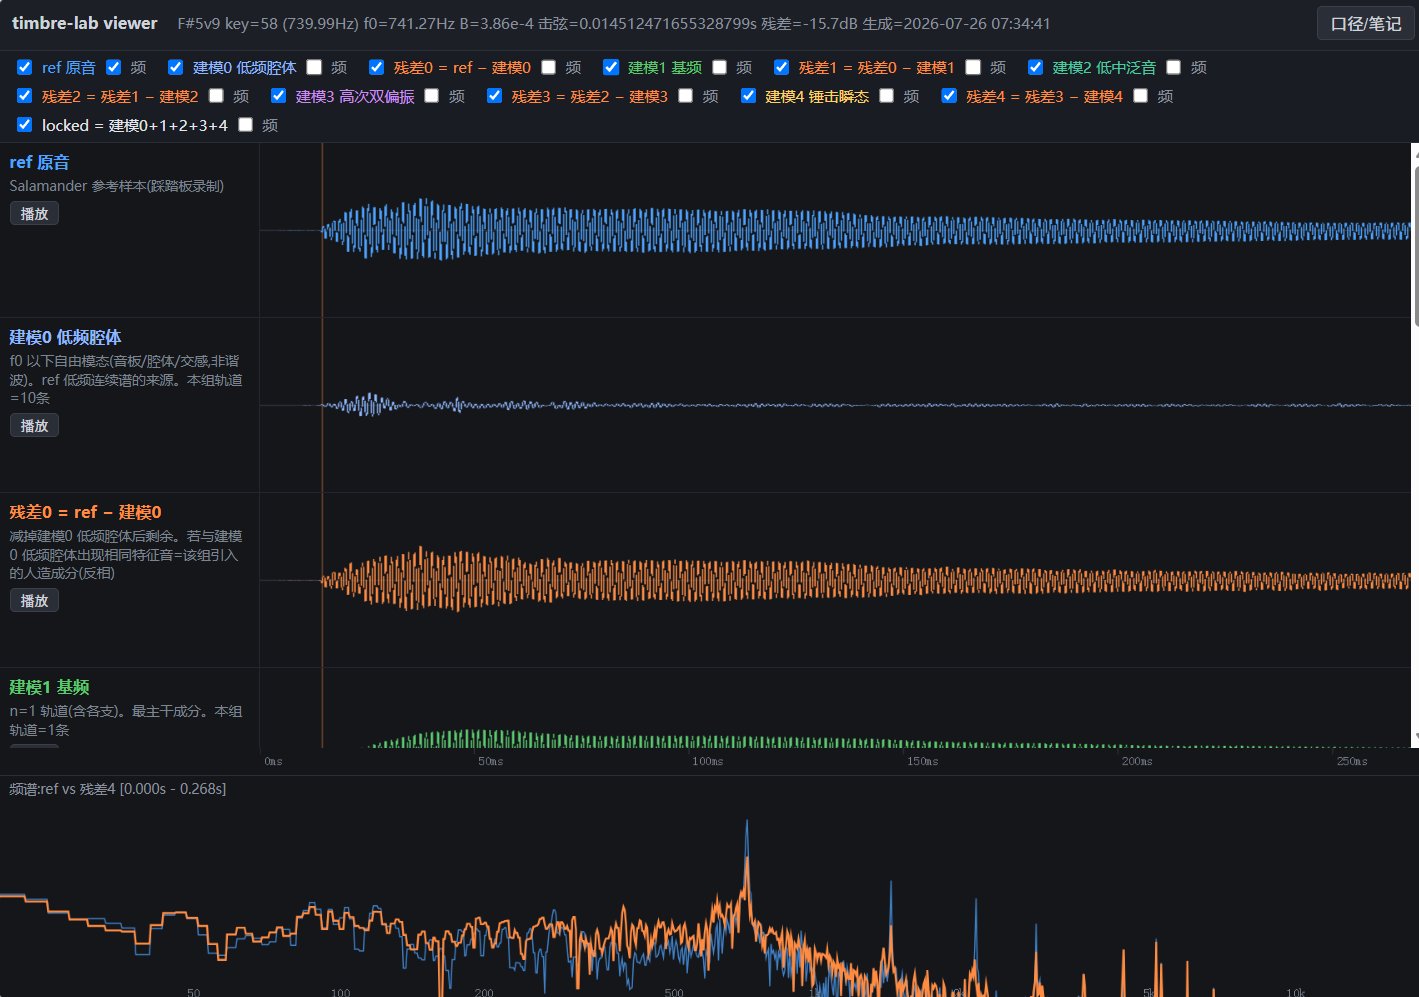Viewport: 1419px width, 997px height.
Task: Hide the 建模0 低频腔体 track
Action: click(x=176, y=67)
